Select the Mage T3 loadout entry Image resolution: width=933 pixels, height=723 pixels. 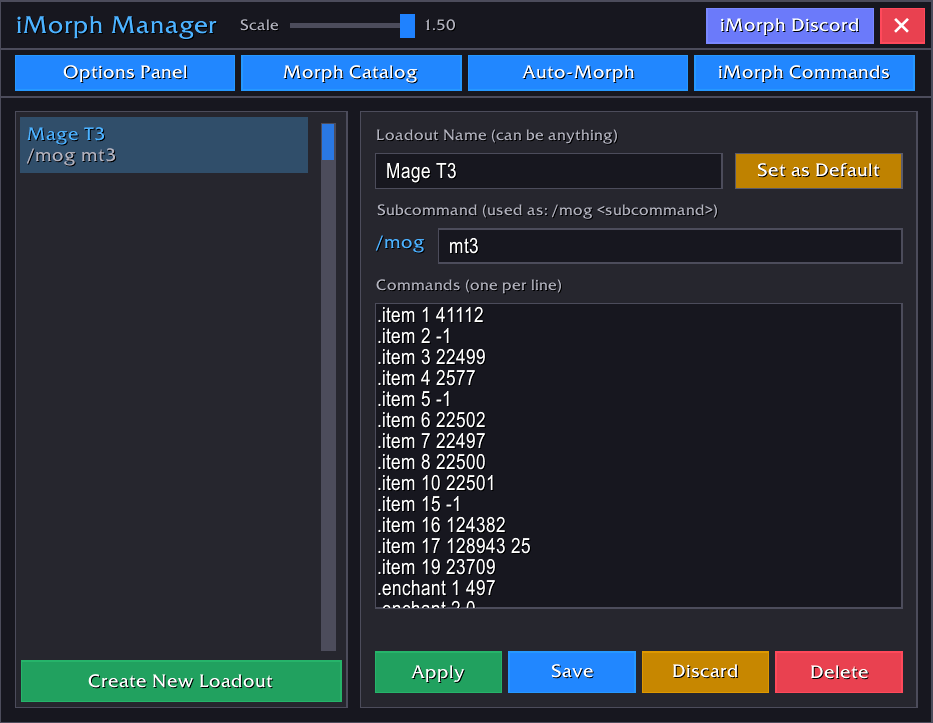coord(164,145)
